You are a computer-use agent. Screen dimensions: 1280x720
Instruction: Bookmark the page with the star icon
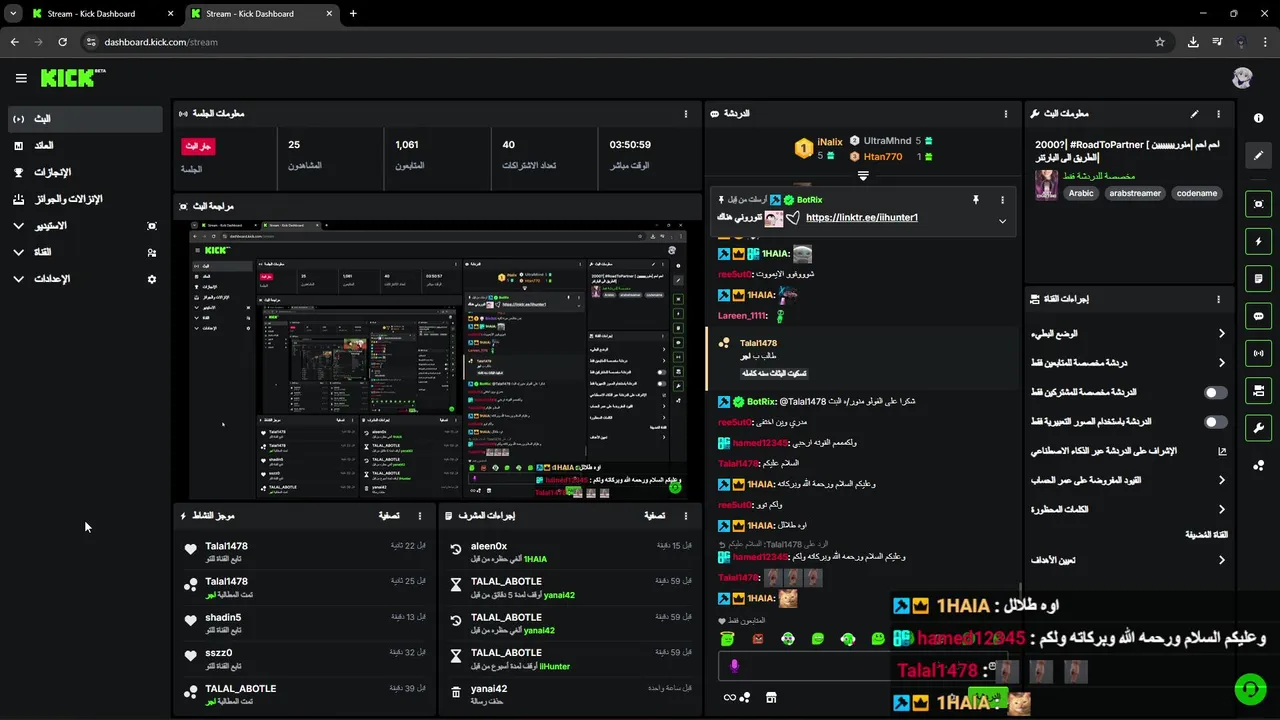(1160, 42)
